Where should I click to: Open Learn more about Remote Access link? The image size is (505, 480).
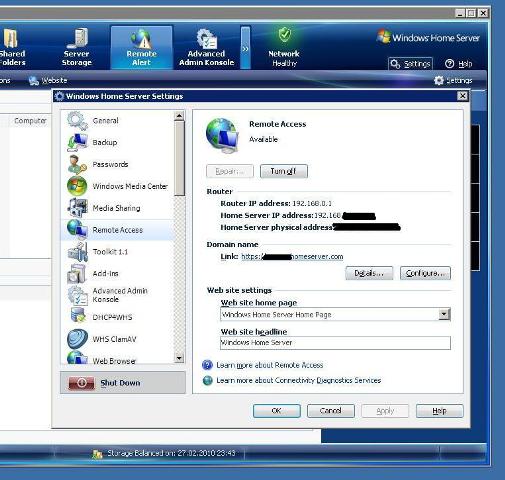pos(270,365)
